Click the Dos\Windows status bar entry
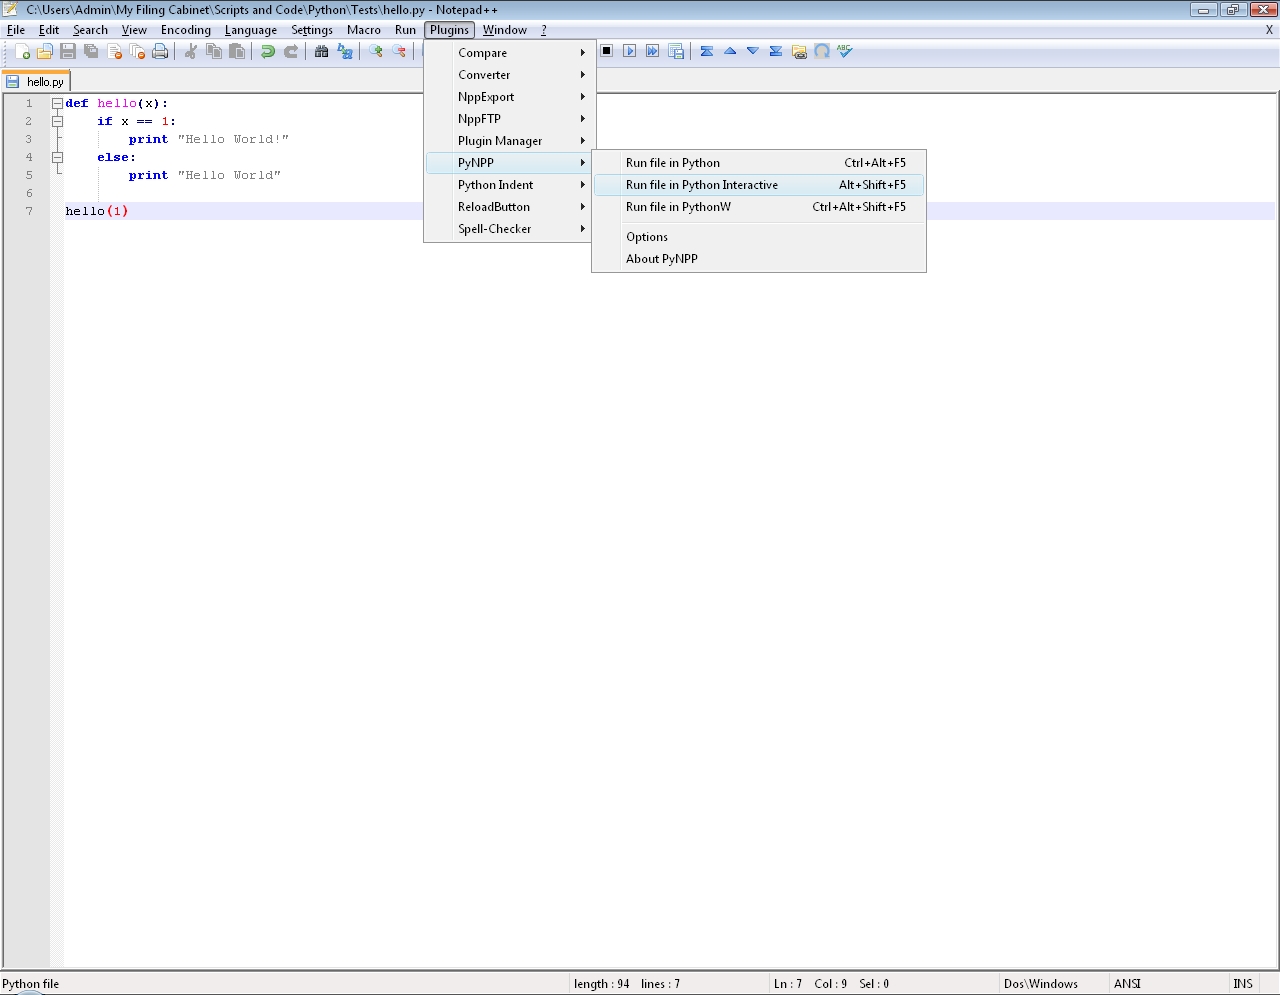 pyautogui.click(x=1041, y=984)
